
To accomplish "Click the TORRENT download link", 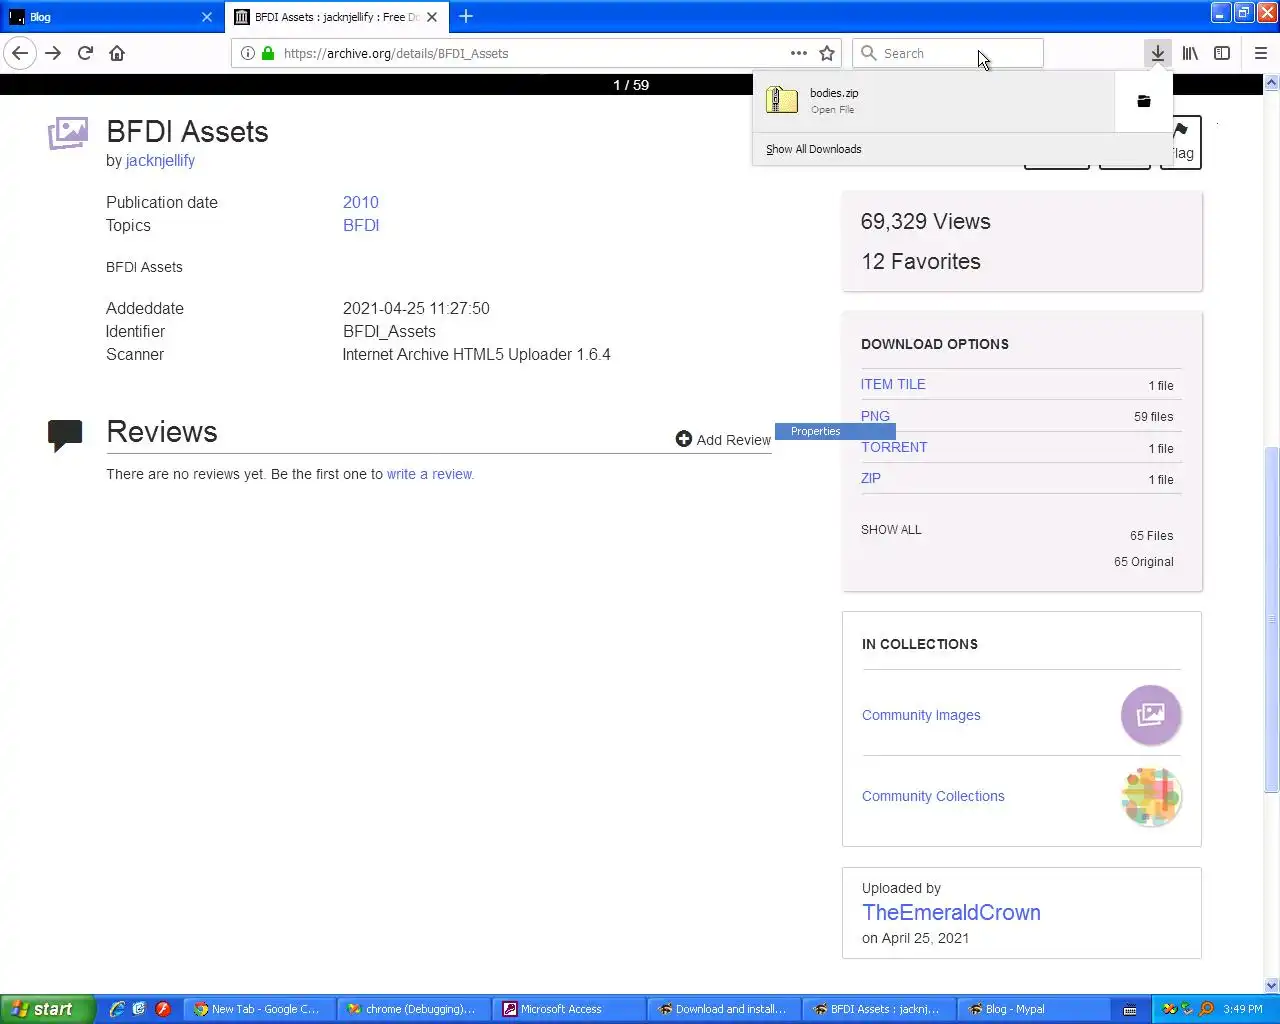I will [x=894, y=447].
